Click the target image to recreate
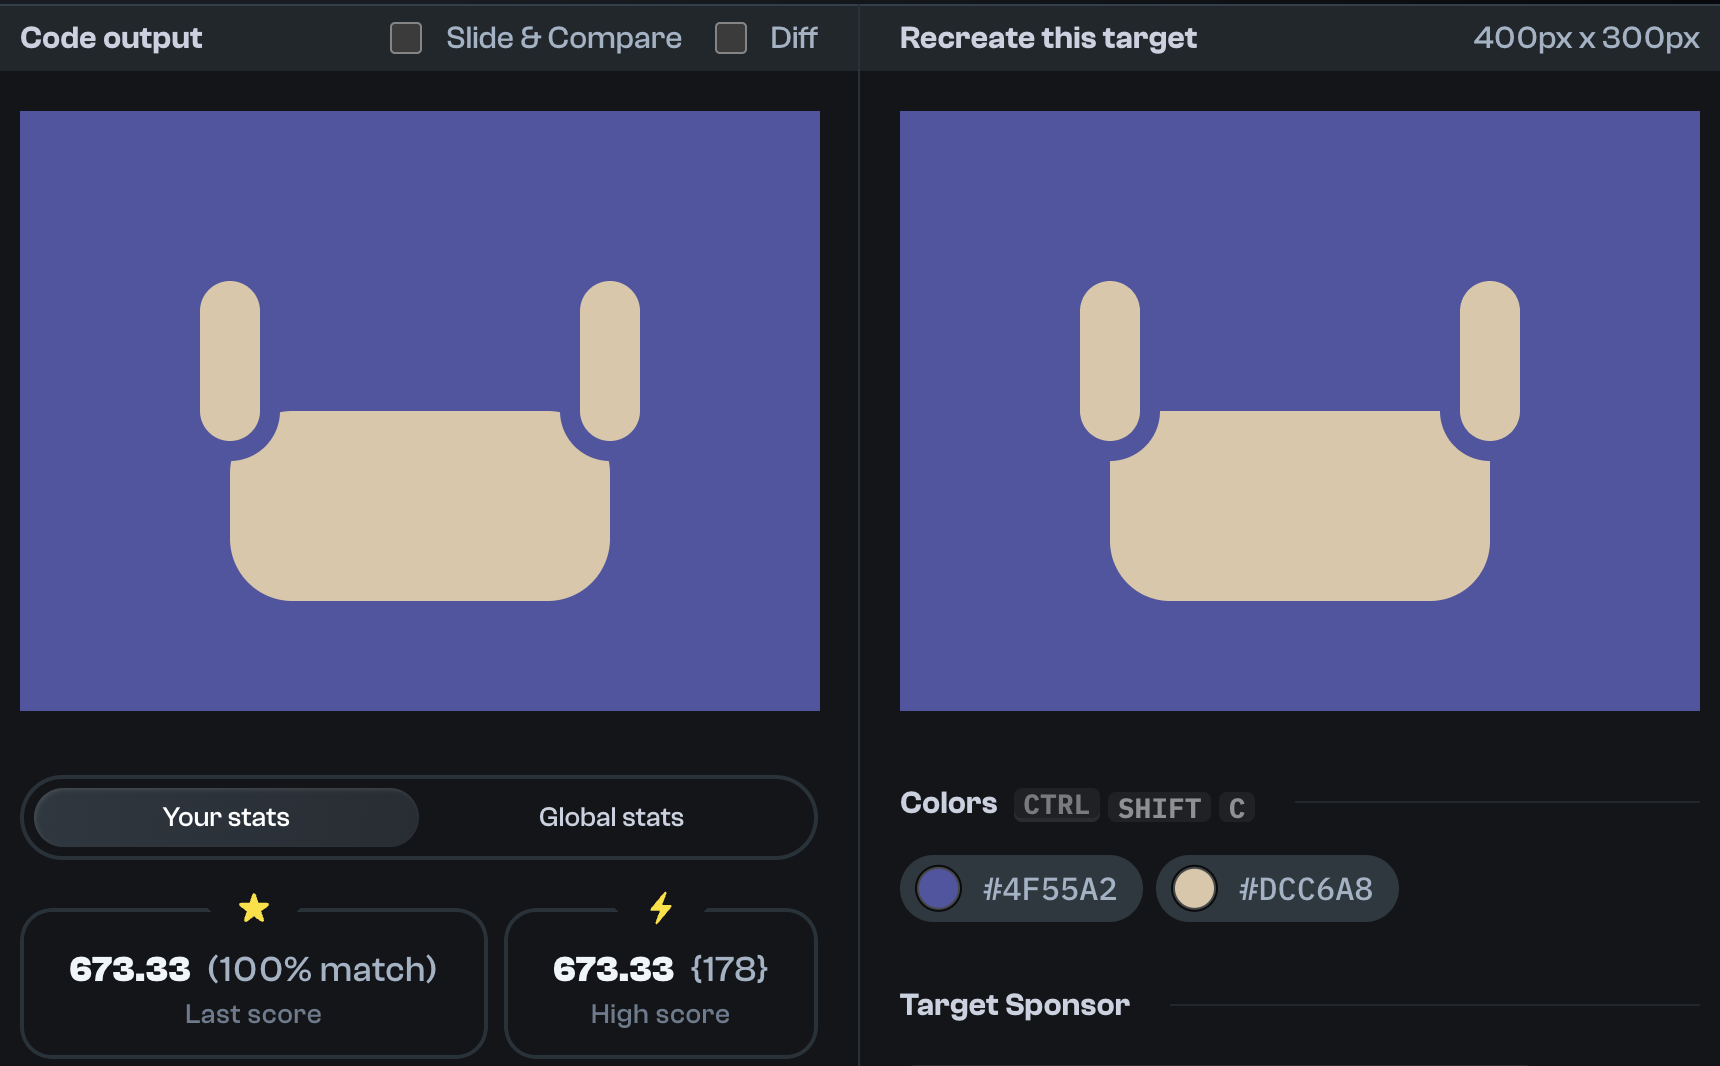This screenshot has width=1720, height=1066. coord(1300,410)
